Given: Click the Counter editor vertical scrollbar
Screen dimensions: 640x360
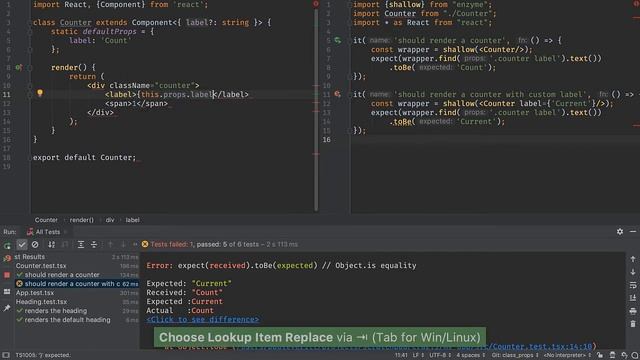Looking at the screenshot, I should pyautogui.click(x=316, y=109).
